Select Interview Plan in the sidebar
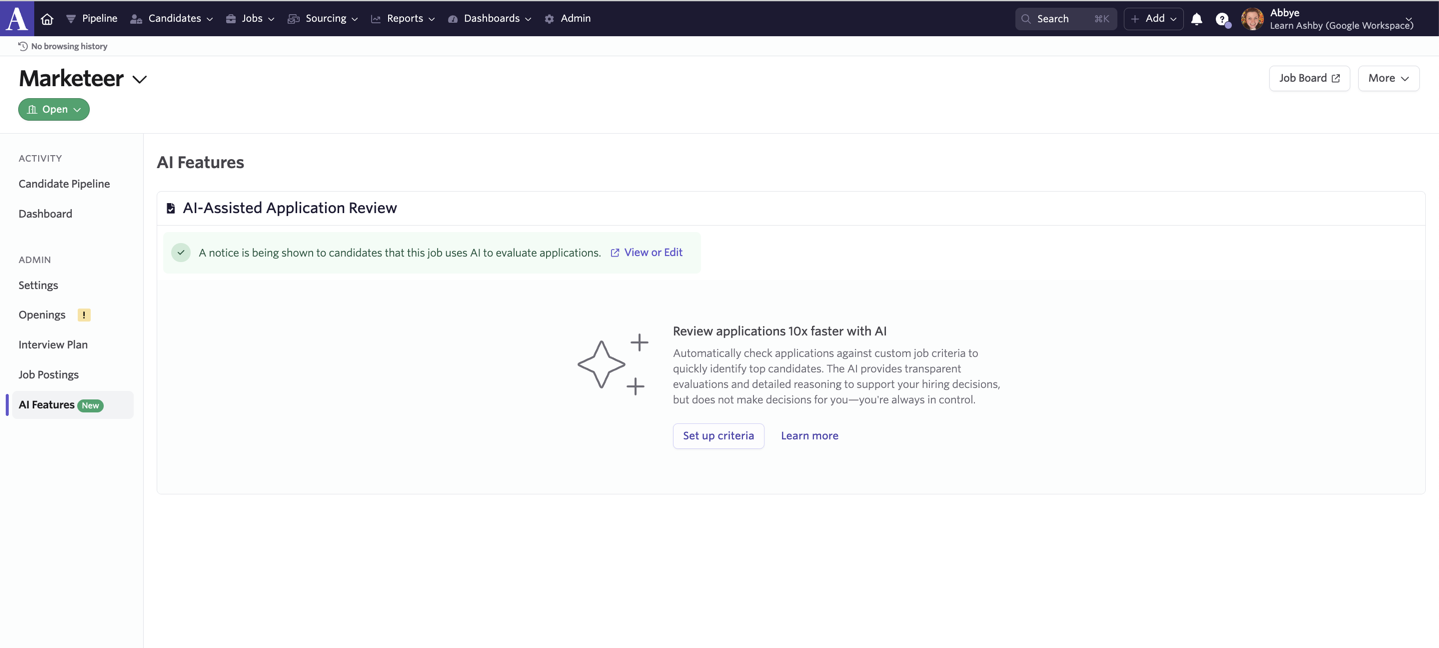 (x=53, y=345)
